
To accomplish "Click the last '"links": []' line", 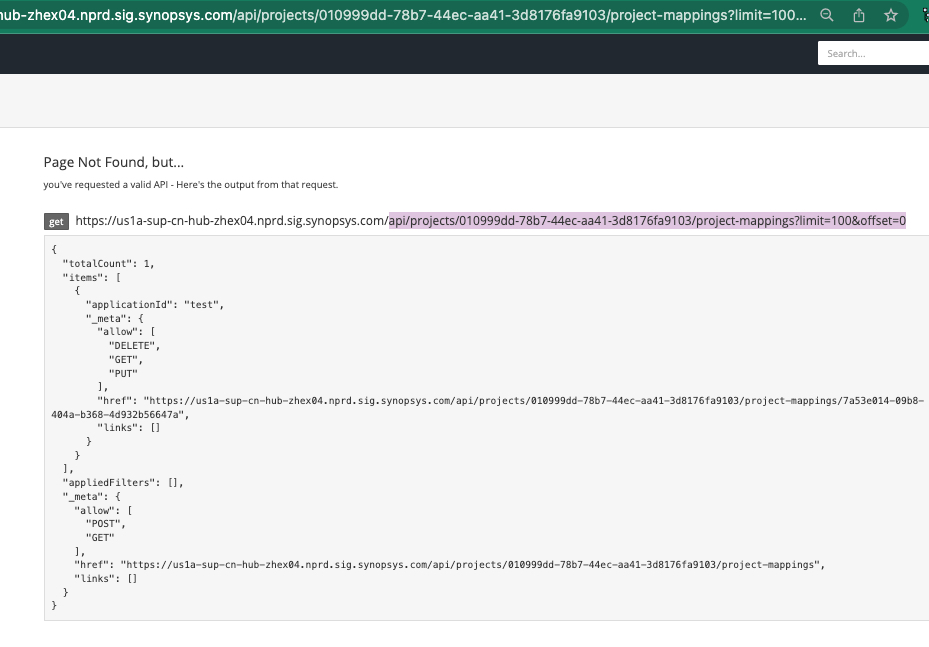I will coord(105,578).
